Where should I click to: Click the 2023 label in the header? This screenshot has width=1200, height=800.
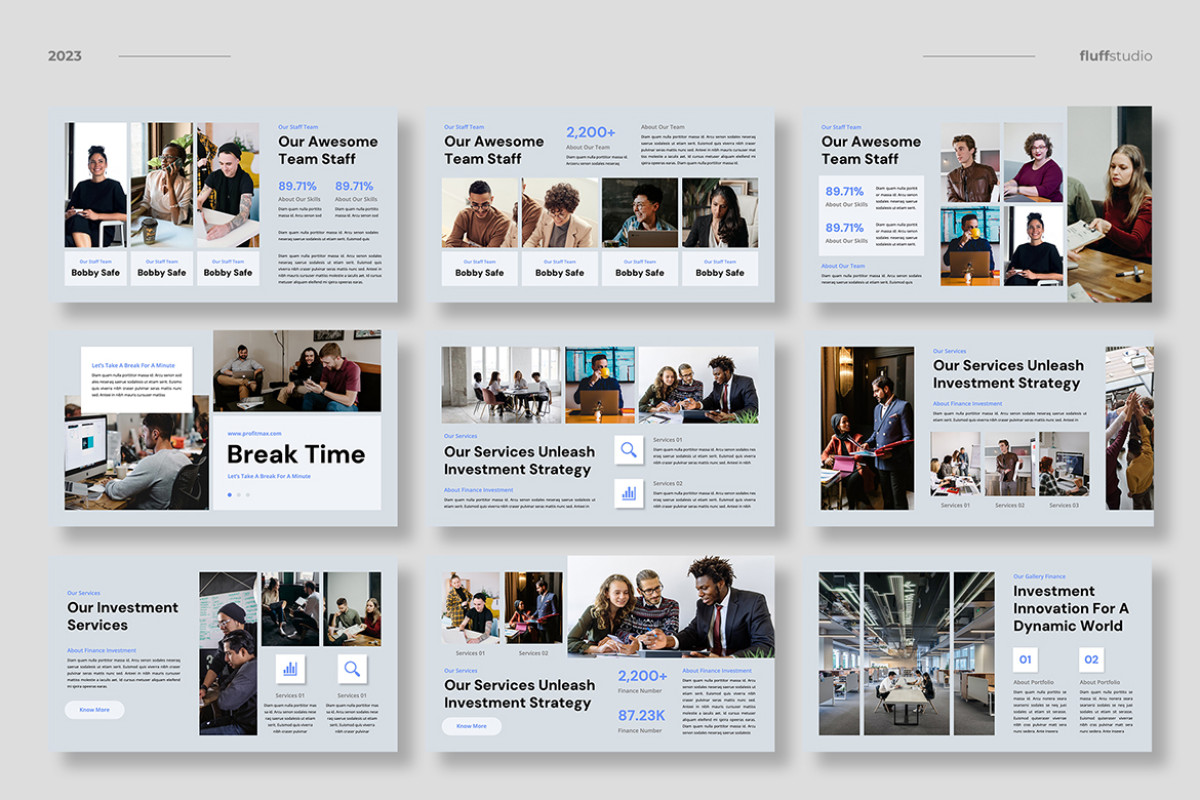[65, 56]
